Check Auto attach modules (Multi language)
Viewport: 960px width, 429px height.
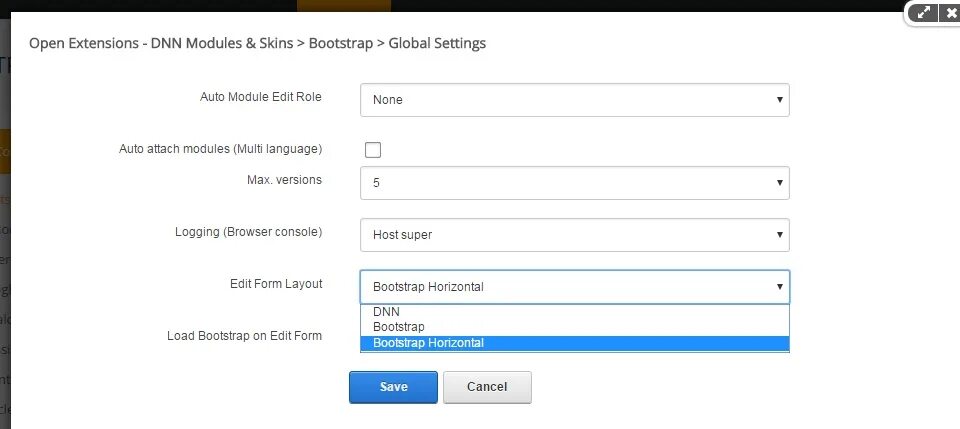pyautogui.click(x=372, y=149)
